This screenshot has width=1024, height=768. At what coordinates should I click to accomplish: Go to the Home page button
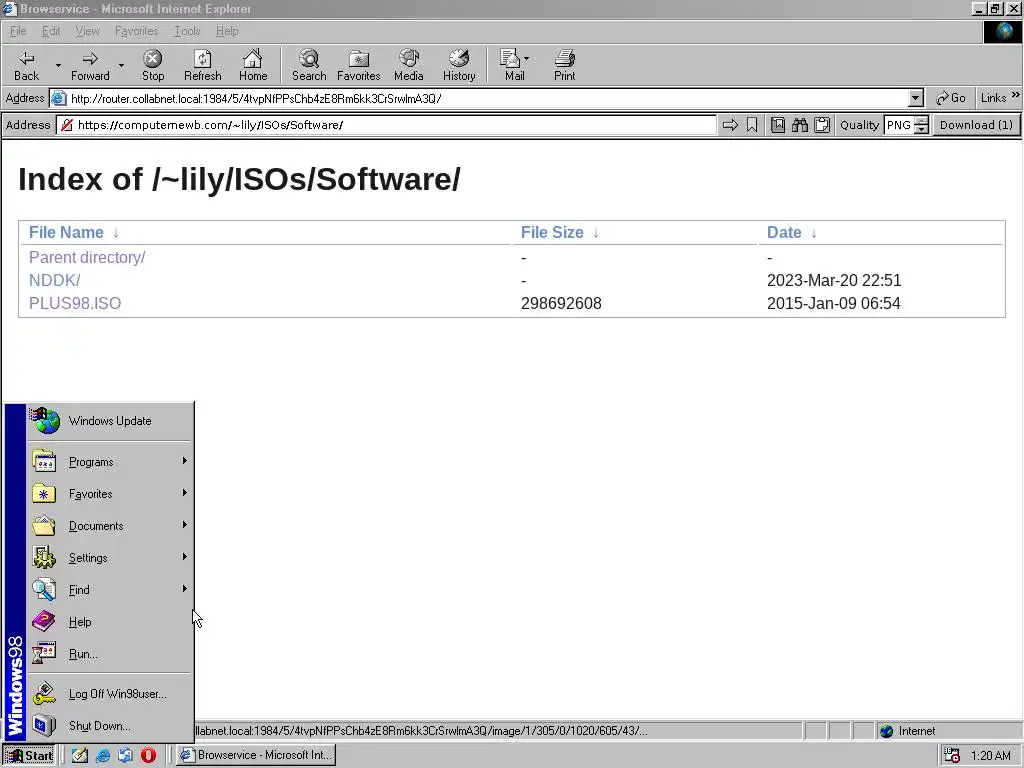pos(253,65)
